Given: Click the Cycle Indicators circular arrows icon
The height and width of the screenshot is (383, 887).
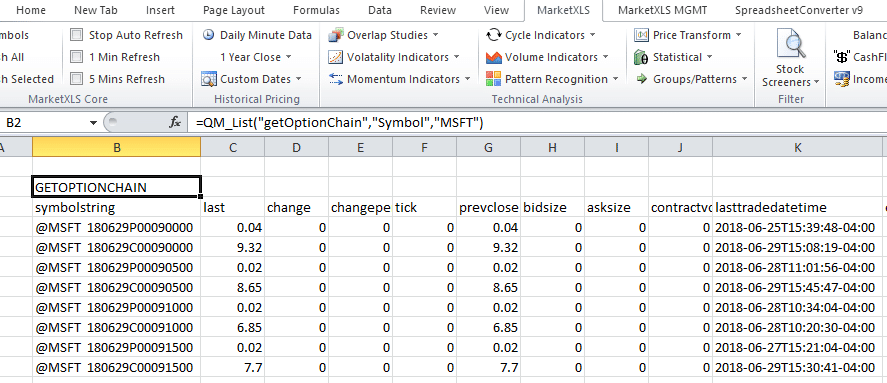Looking at the screenshot, I should click(493, 35).
